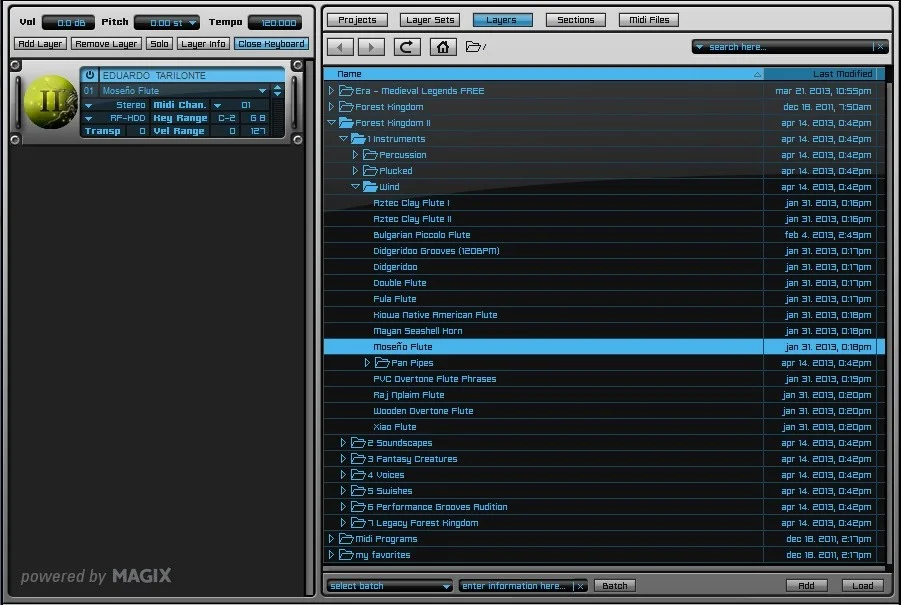The width and height of the screenshot is (901, 605).
Task: Open the Midi Files tab
Action: [x=649, y=20]
